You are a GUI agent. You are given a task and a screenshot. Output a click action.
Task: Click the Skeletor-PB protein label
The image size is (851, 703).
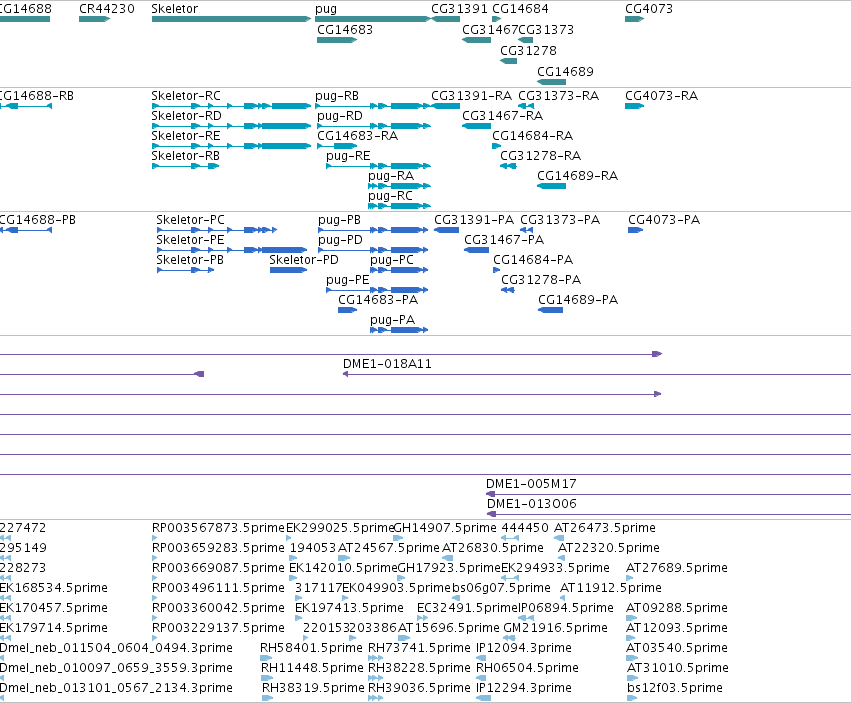(x=190, y=260)
